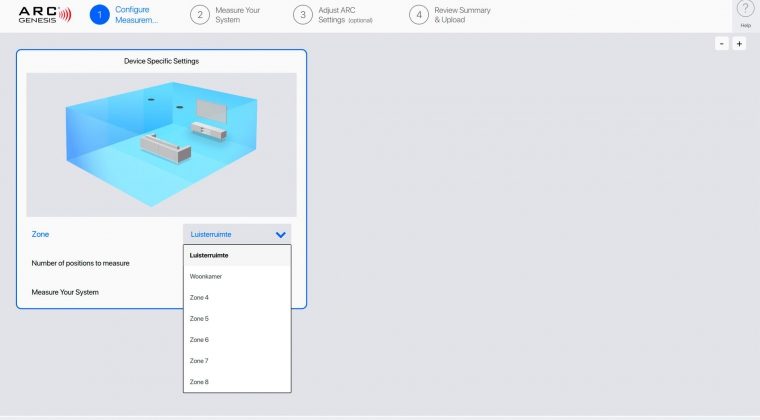Go to Measure Your System step
This screenshot has width=760, height=420.
(x=237, y=14)
